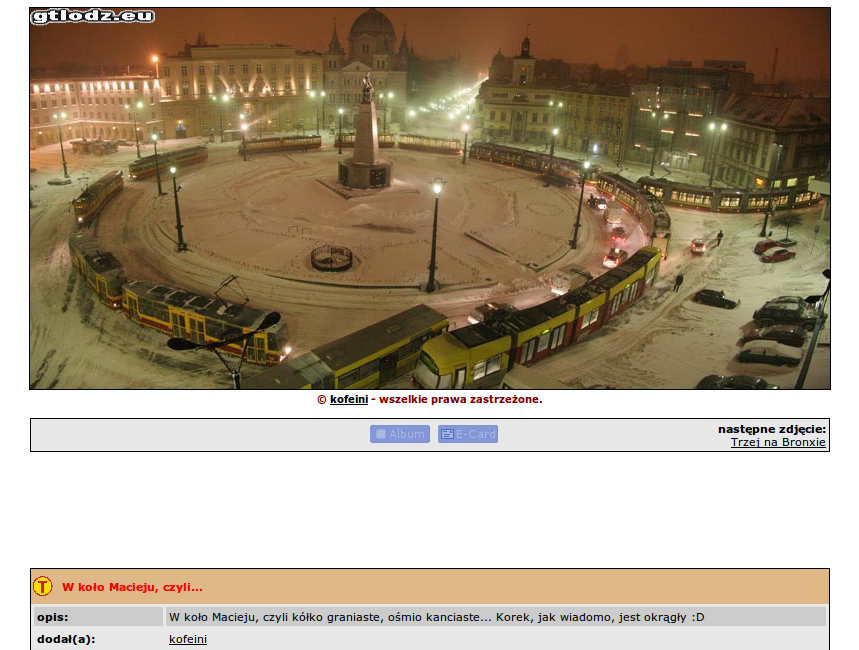This screenshot has height=650, width=859.
Task: Send photo as E-Card
Action: pos(468,434)
